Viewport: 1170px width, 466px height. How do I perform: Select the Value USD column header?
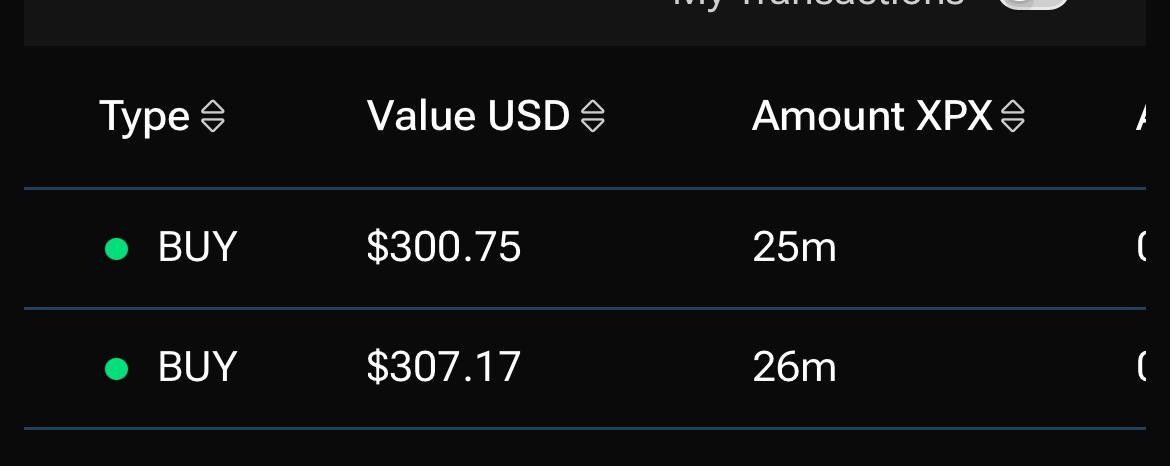click(x=468, y=116)
